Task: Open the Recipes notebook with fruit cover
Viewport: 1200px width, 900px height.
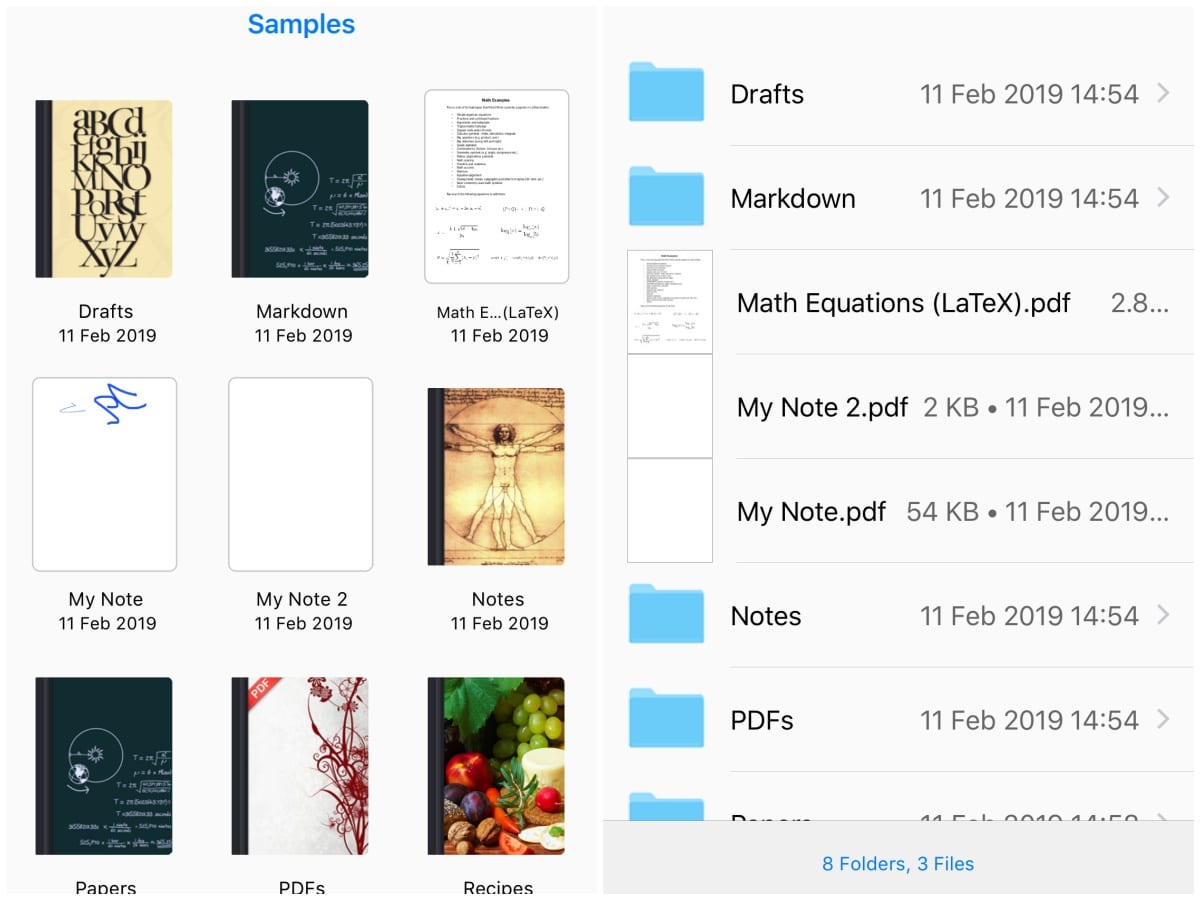Action: 496,765
